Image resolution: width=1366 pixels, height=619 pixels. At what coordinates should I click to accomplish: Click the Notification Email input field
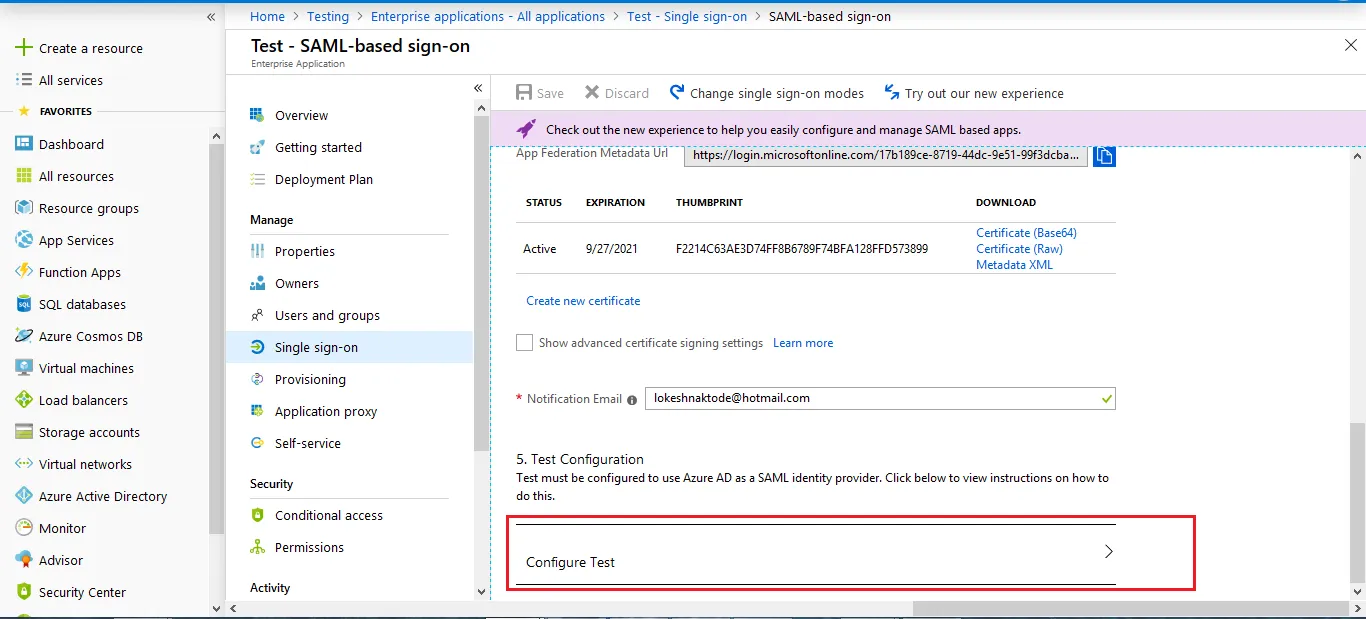tap(880, 398)
